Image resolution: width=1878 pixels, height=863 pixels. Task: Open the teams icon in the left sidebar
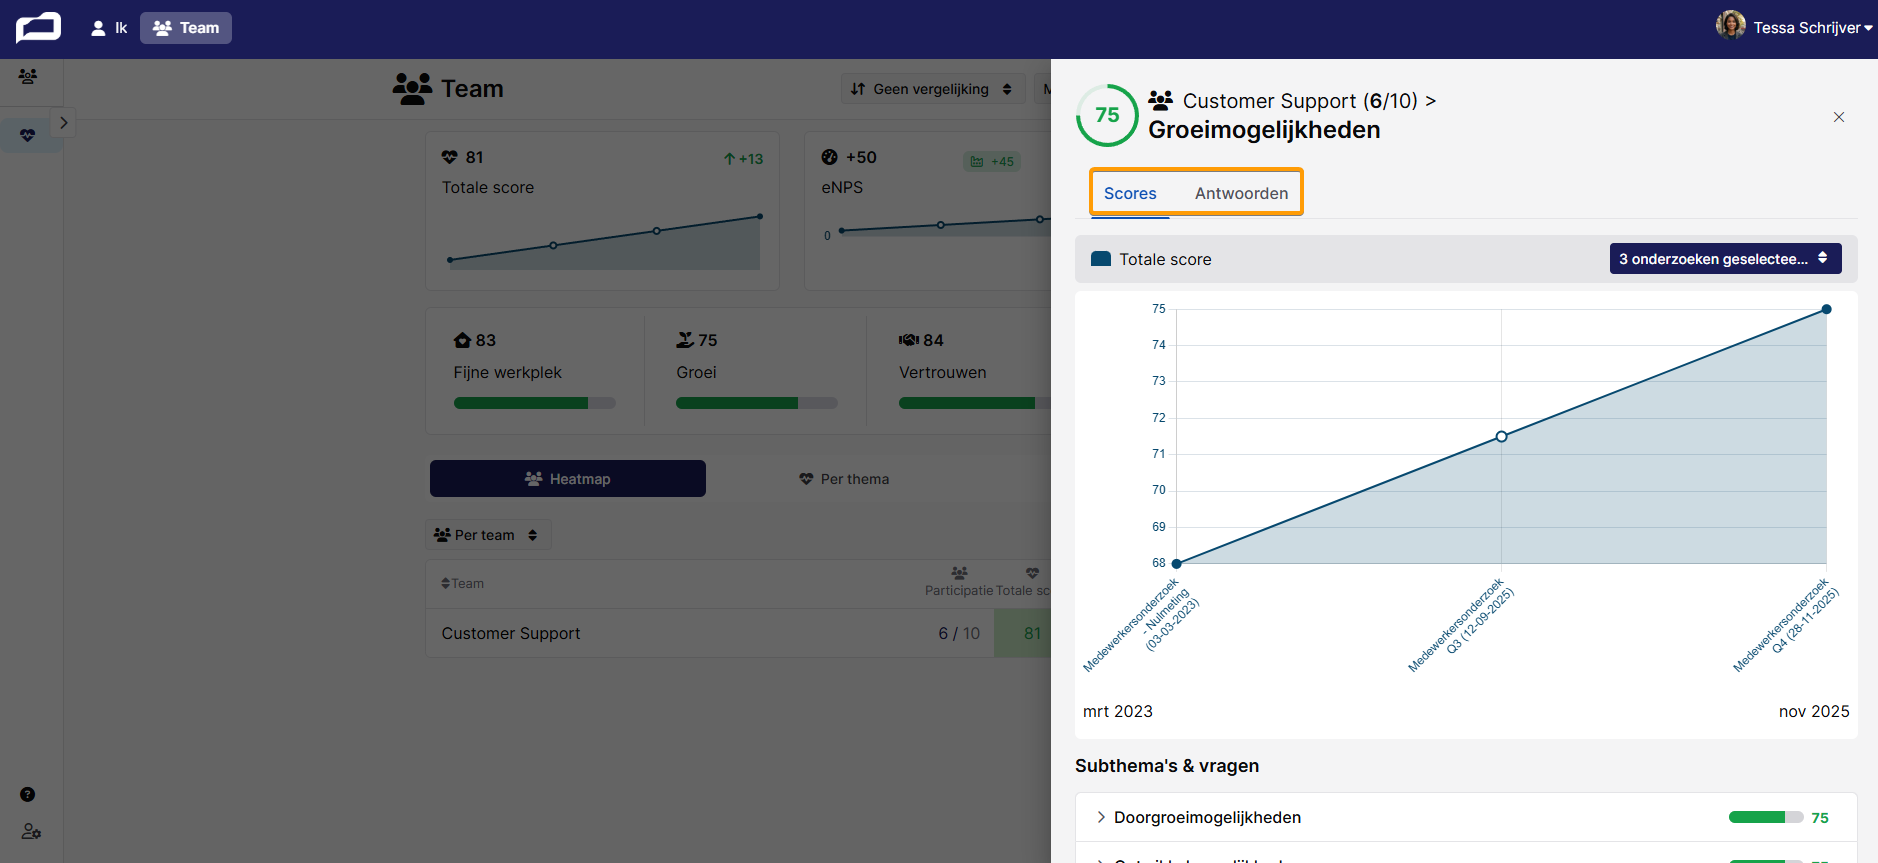(28, 77)
